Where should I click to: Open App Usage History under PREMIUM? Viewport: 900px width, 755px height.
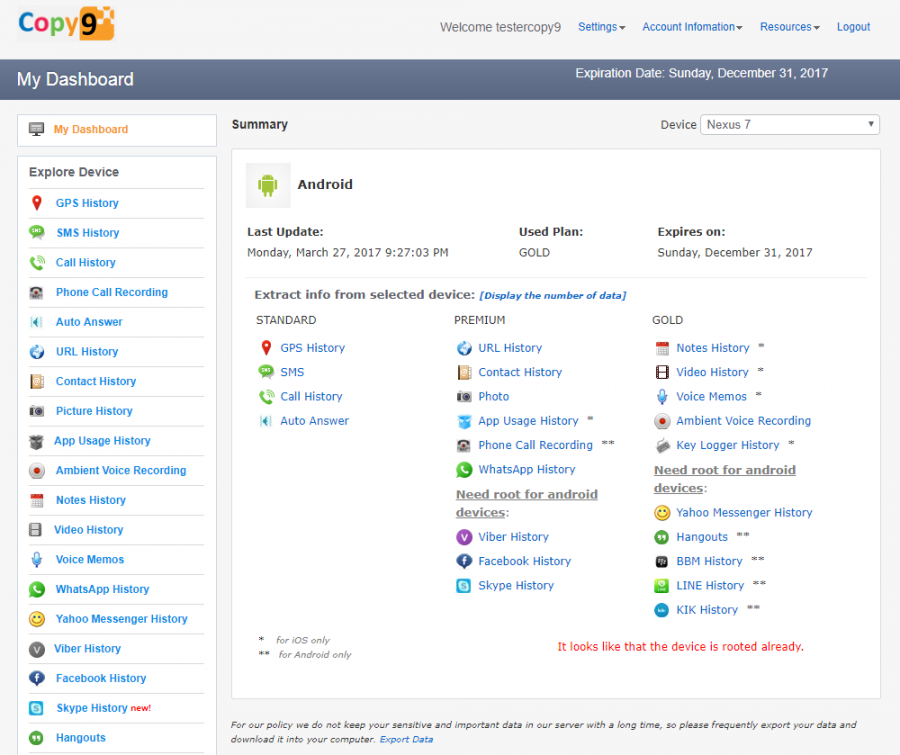528,421
